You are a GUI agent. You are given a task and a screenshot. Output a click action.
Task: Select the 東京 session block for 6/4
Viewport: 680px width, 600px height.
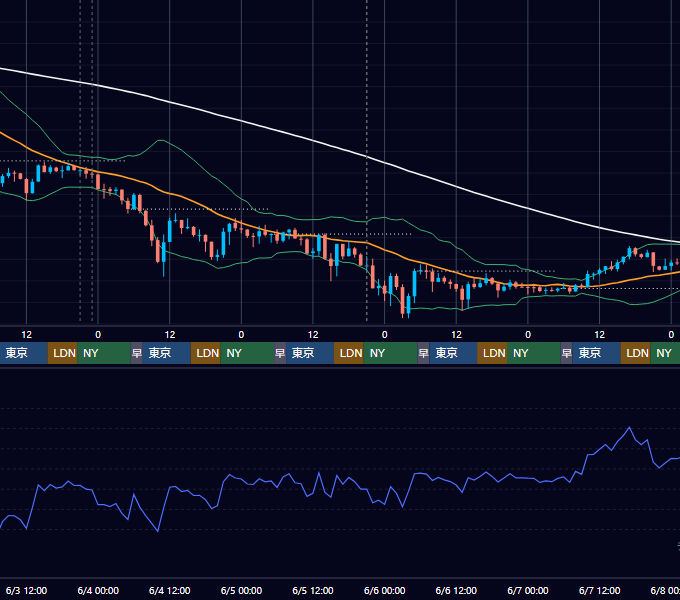(x=167, y=353)
